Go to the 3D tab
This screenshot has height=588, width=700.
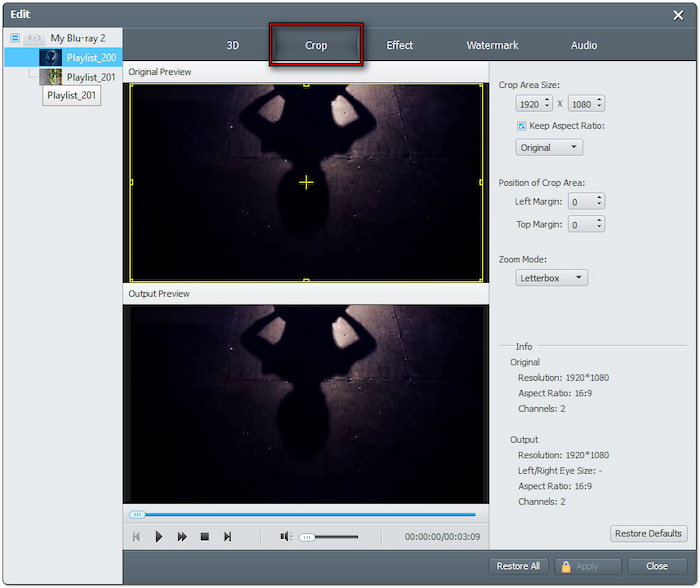tap(233, 45)
